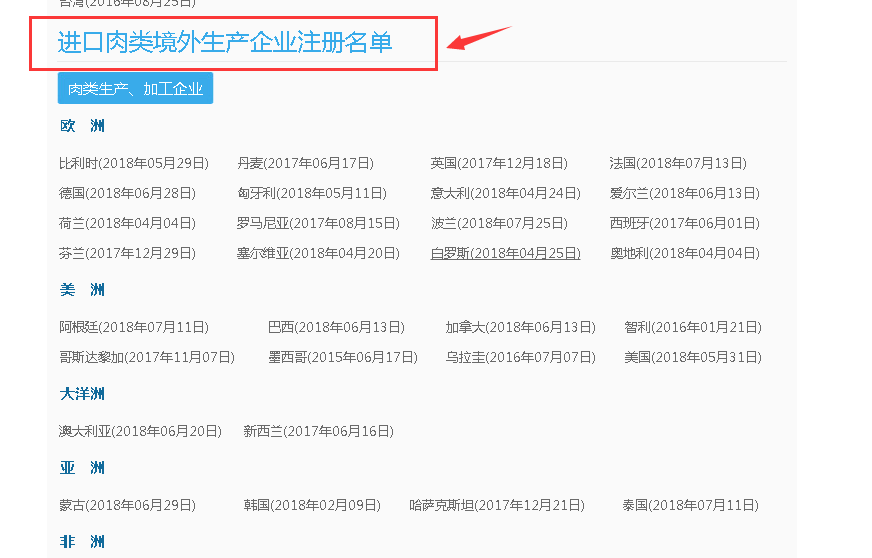Open 泰国(2018年07月11日) entry
872x558 pixels.
[691, 505]
